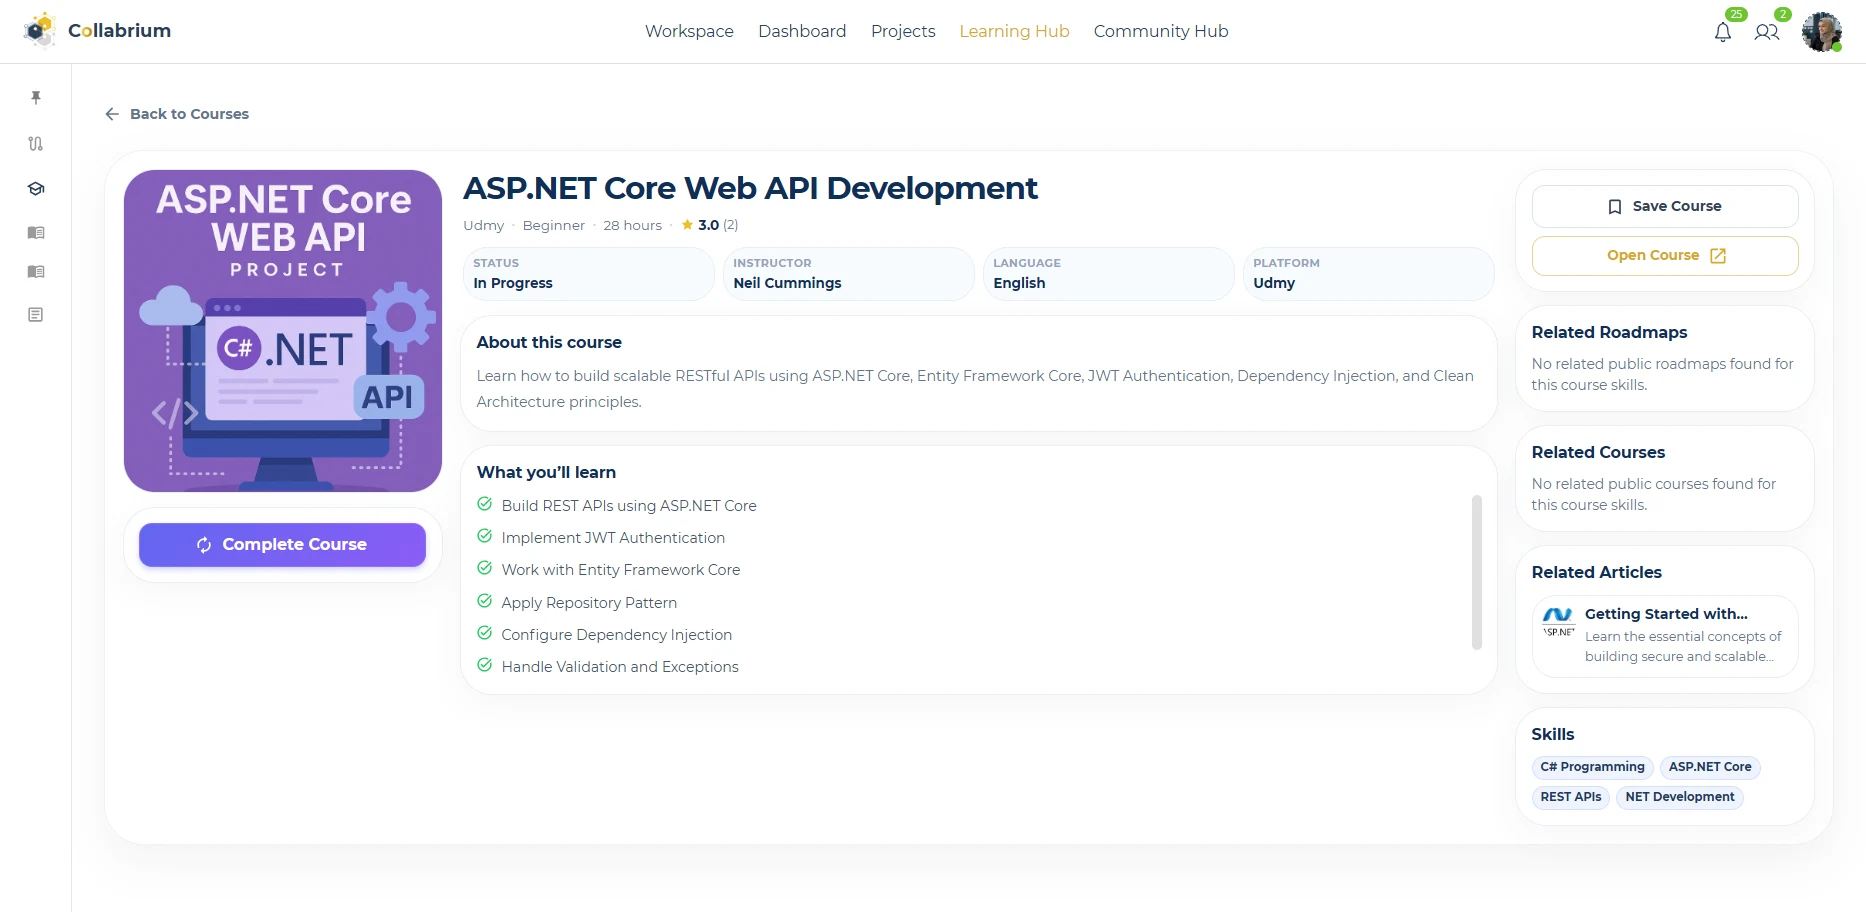Open the Projects tab

[903, 31]
